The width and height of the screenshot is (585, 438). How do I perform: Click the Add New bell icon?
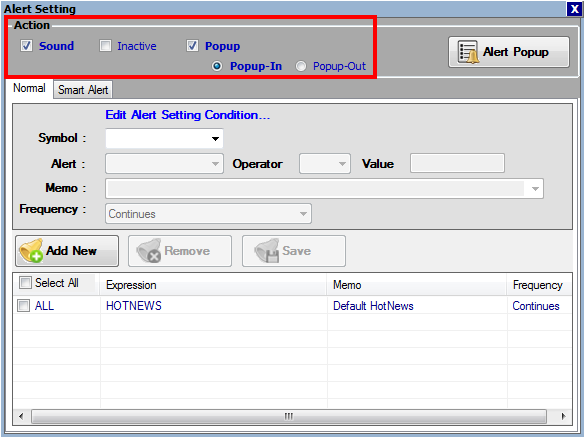point(31,251)
